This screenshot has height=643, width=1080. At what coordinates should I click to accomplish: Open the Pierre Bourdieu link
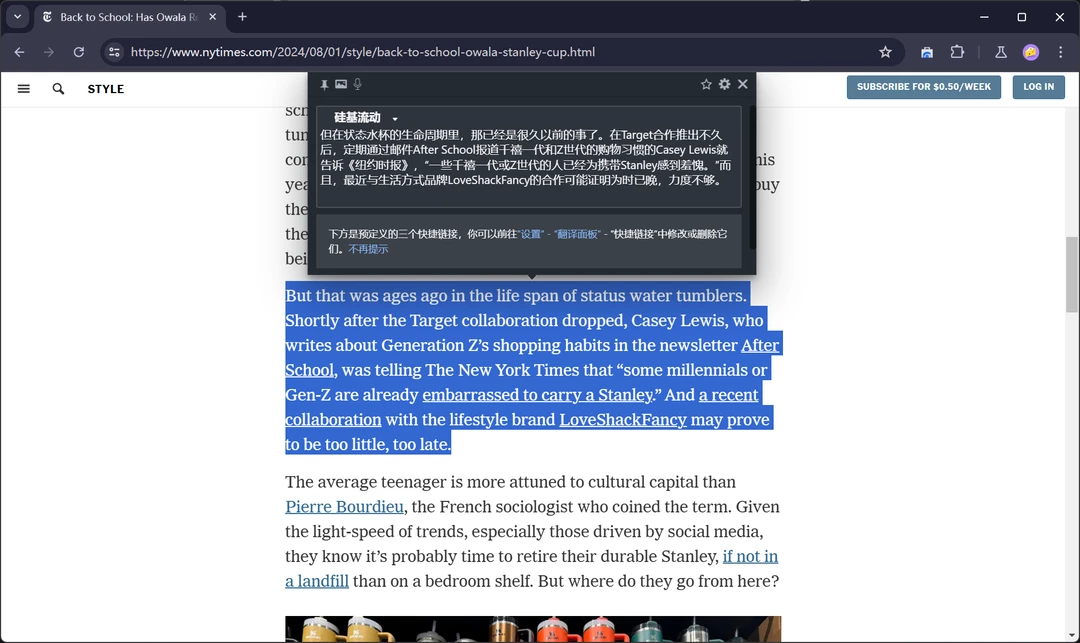click(x=344, y=507)
